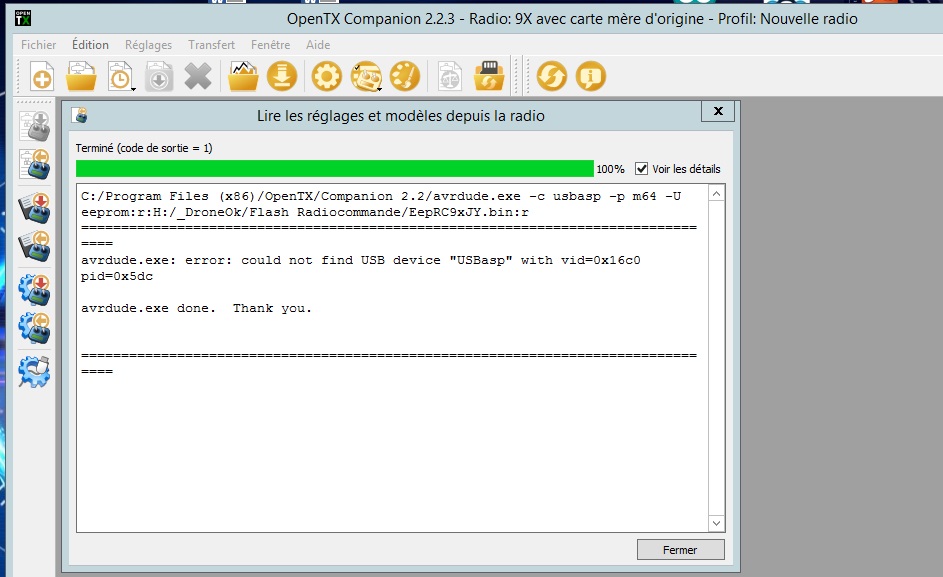Click the eeprom EepRC9xJY.bin file path line
The height and width of the screenshot is (577, 943).
[x=305, y=212]
